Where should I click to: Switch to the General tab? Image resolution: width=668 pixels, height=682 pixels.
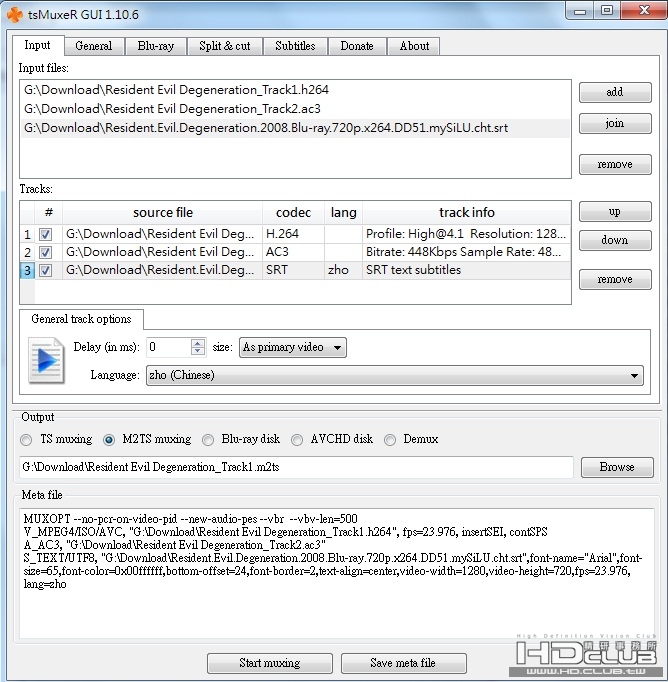click(x=94, y=46)
